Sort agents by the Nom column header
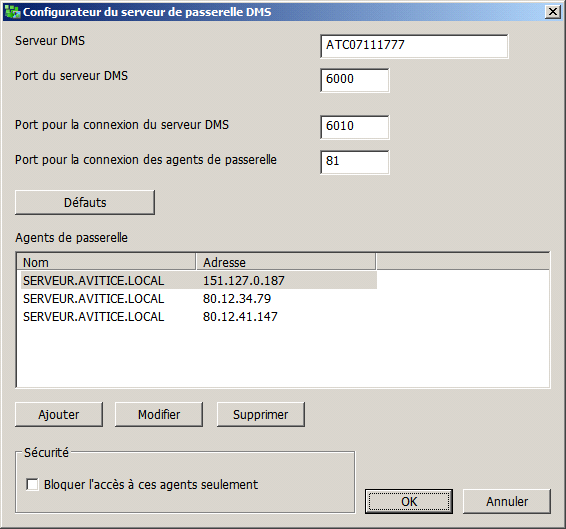 coord(106,262)
